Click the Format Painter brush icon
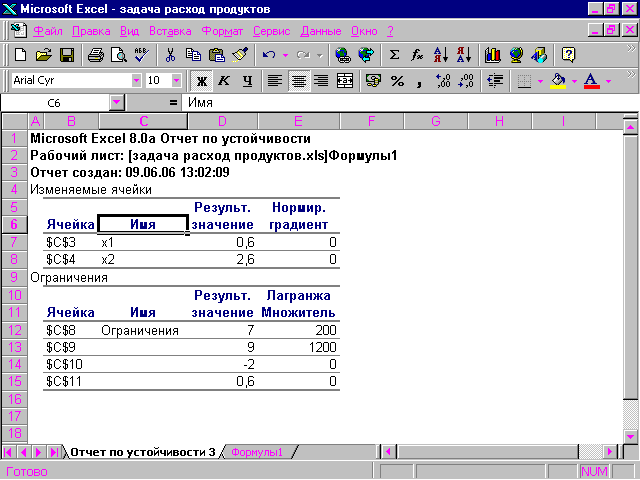 coord(239,55)
